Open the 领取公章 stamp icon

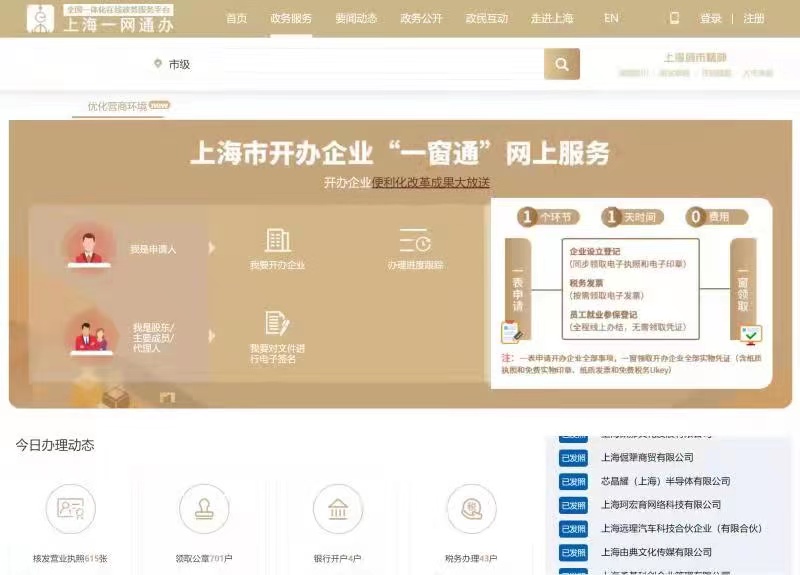tap(203, 510)
